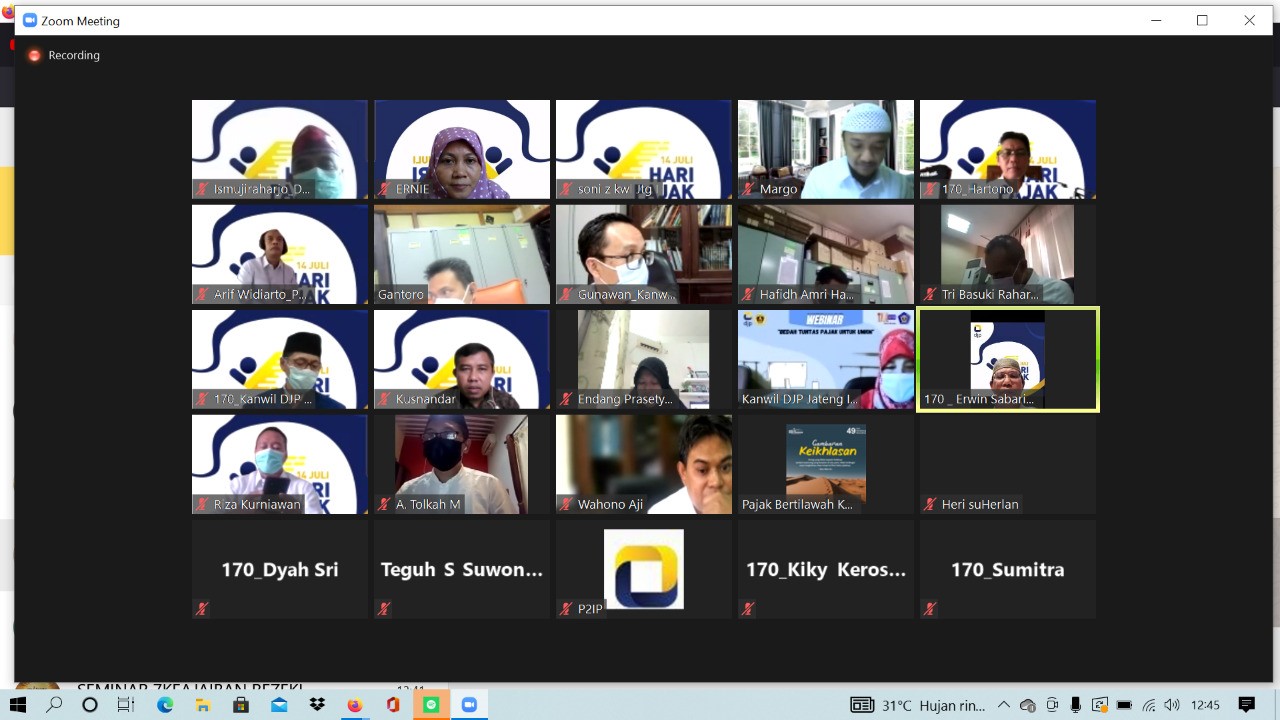Open Microsoft Office from the taskbar
Screen dimensions: 1280x720
click(393, 705)
